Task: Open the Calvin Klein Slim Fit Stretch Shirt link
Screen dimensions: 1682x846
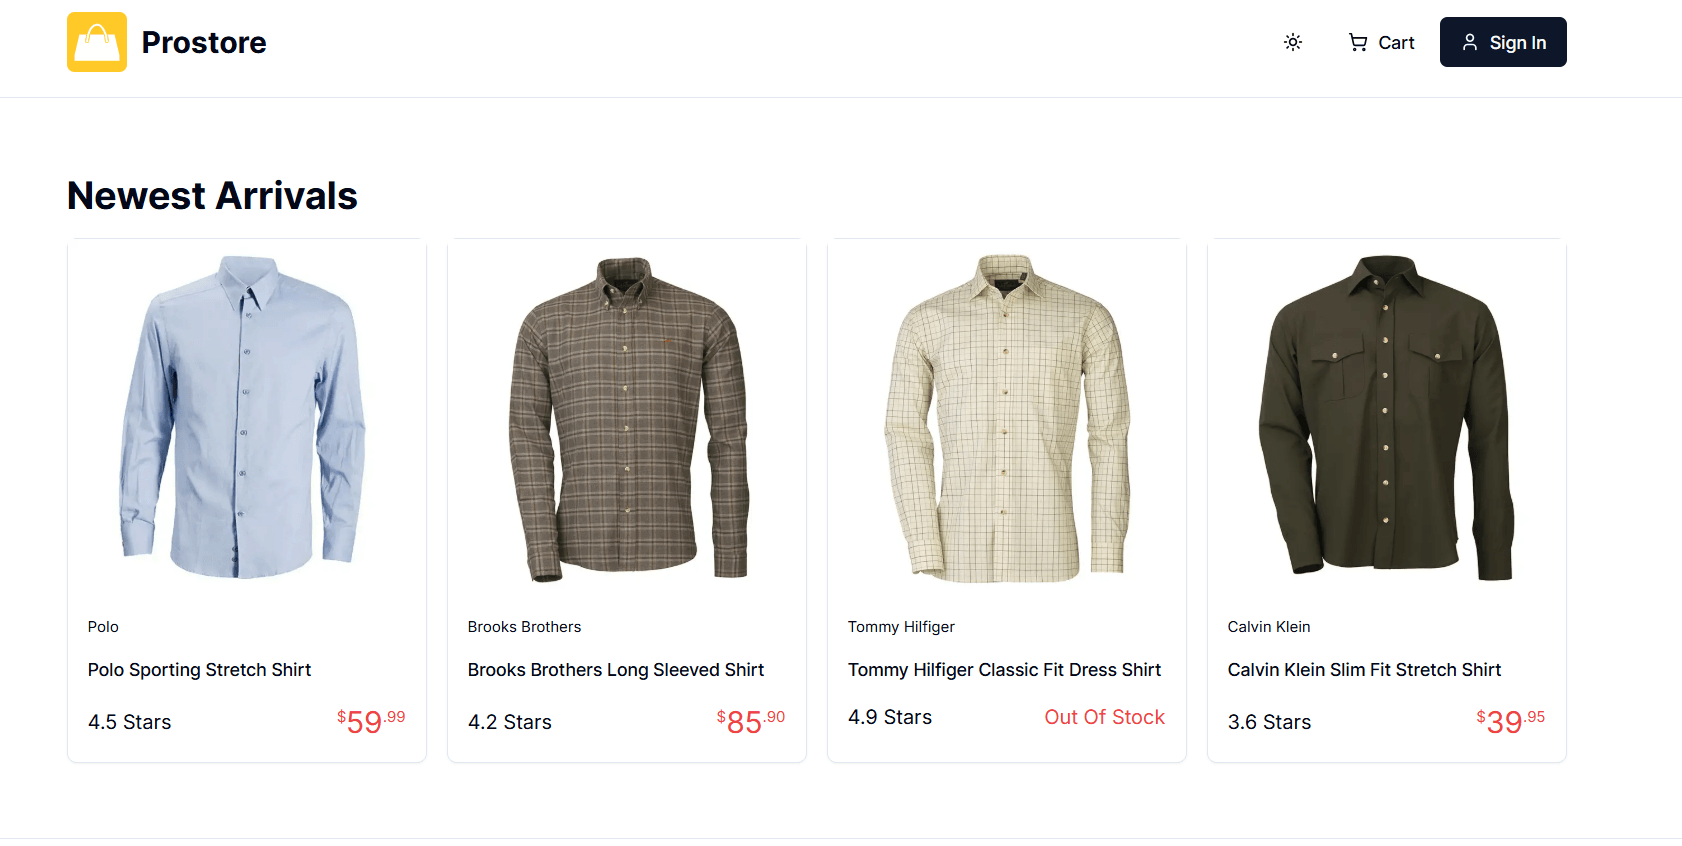Action: coord(1364,670)
